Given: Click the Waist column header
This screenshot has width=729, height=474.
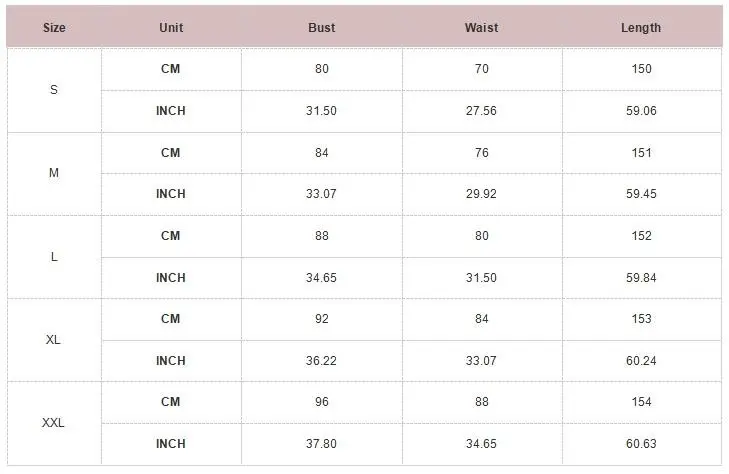Looking at the screenshot, I should coord(482,28).
